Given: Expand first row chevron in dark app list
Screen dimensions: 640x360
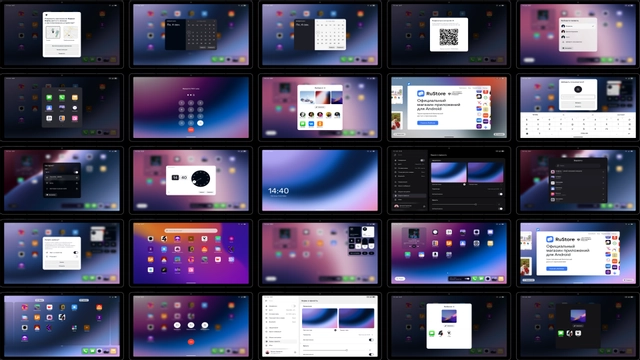Looking at the screenshot, I should point(603,172).
